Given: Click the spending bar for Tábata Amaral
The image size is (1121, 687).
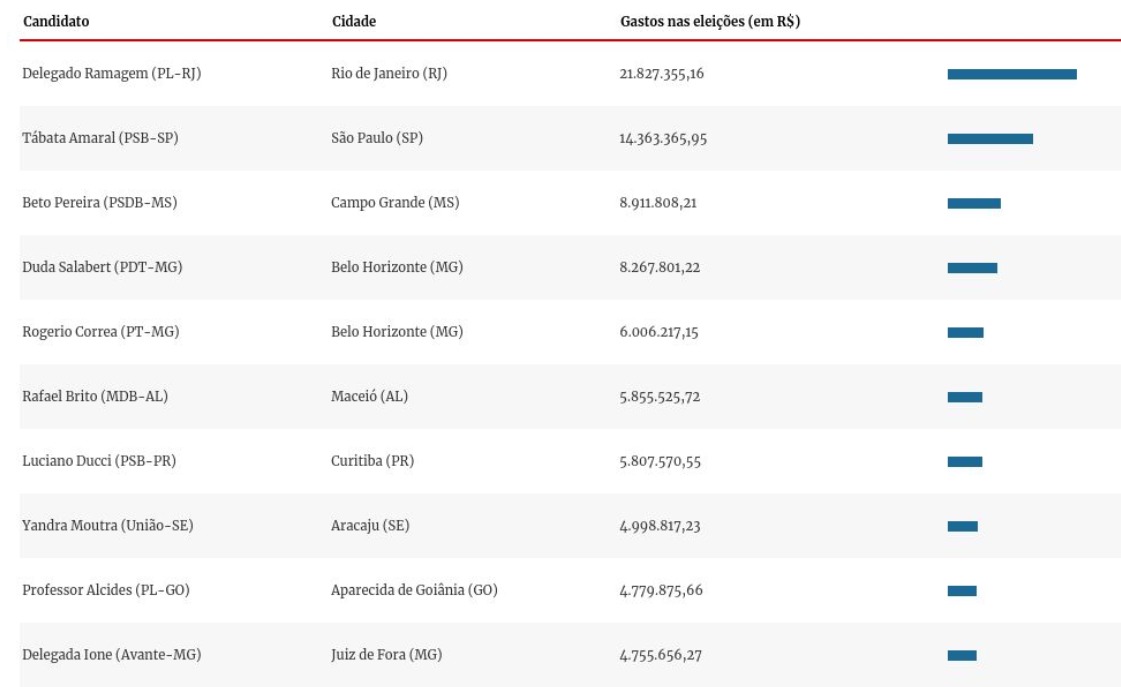Looking at the screenshot, I should click(989, 139).
